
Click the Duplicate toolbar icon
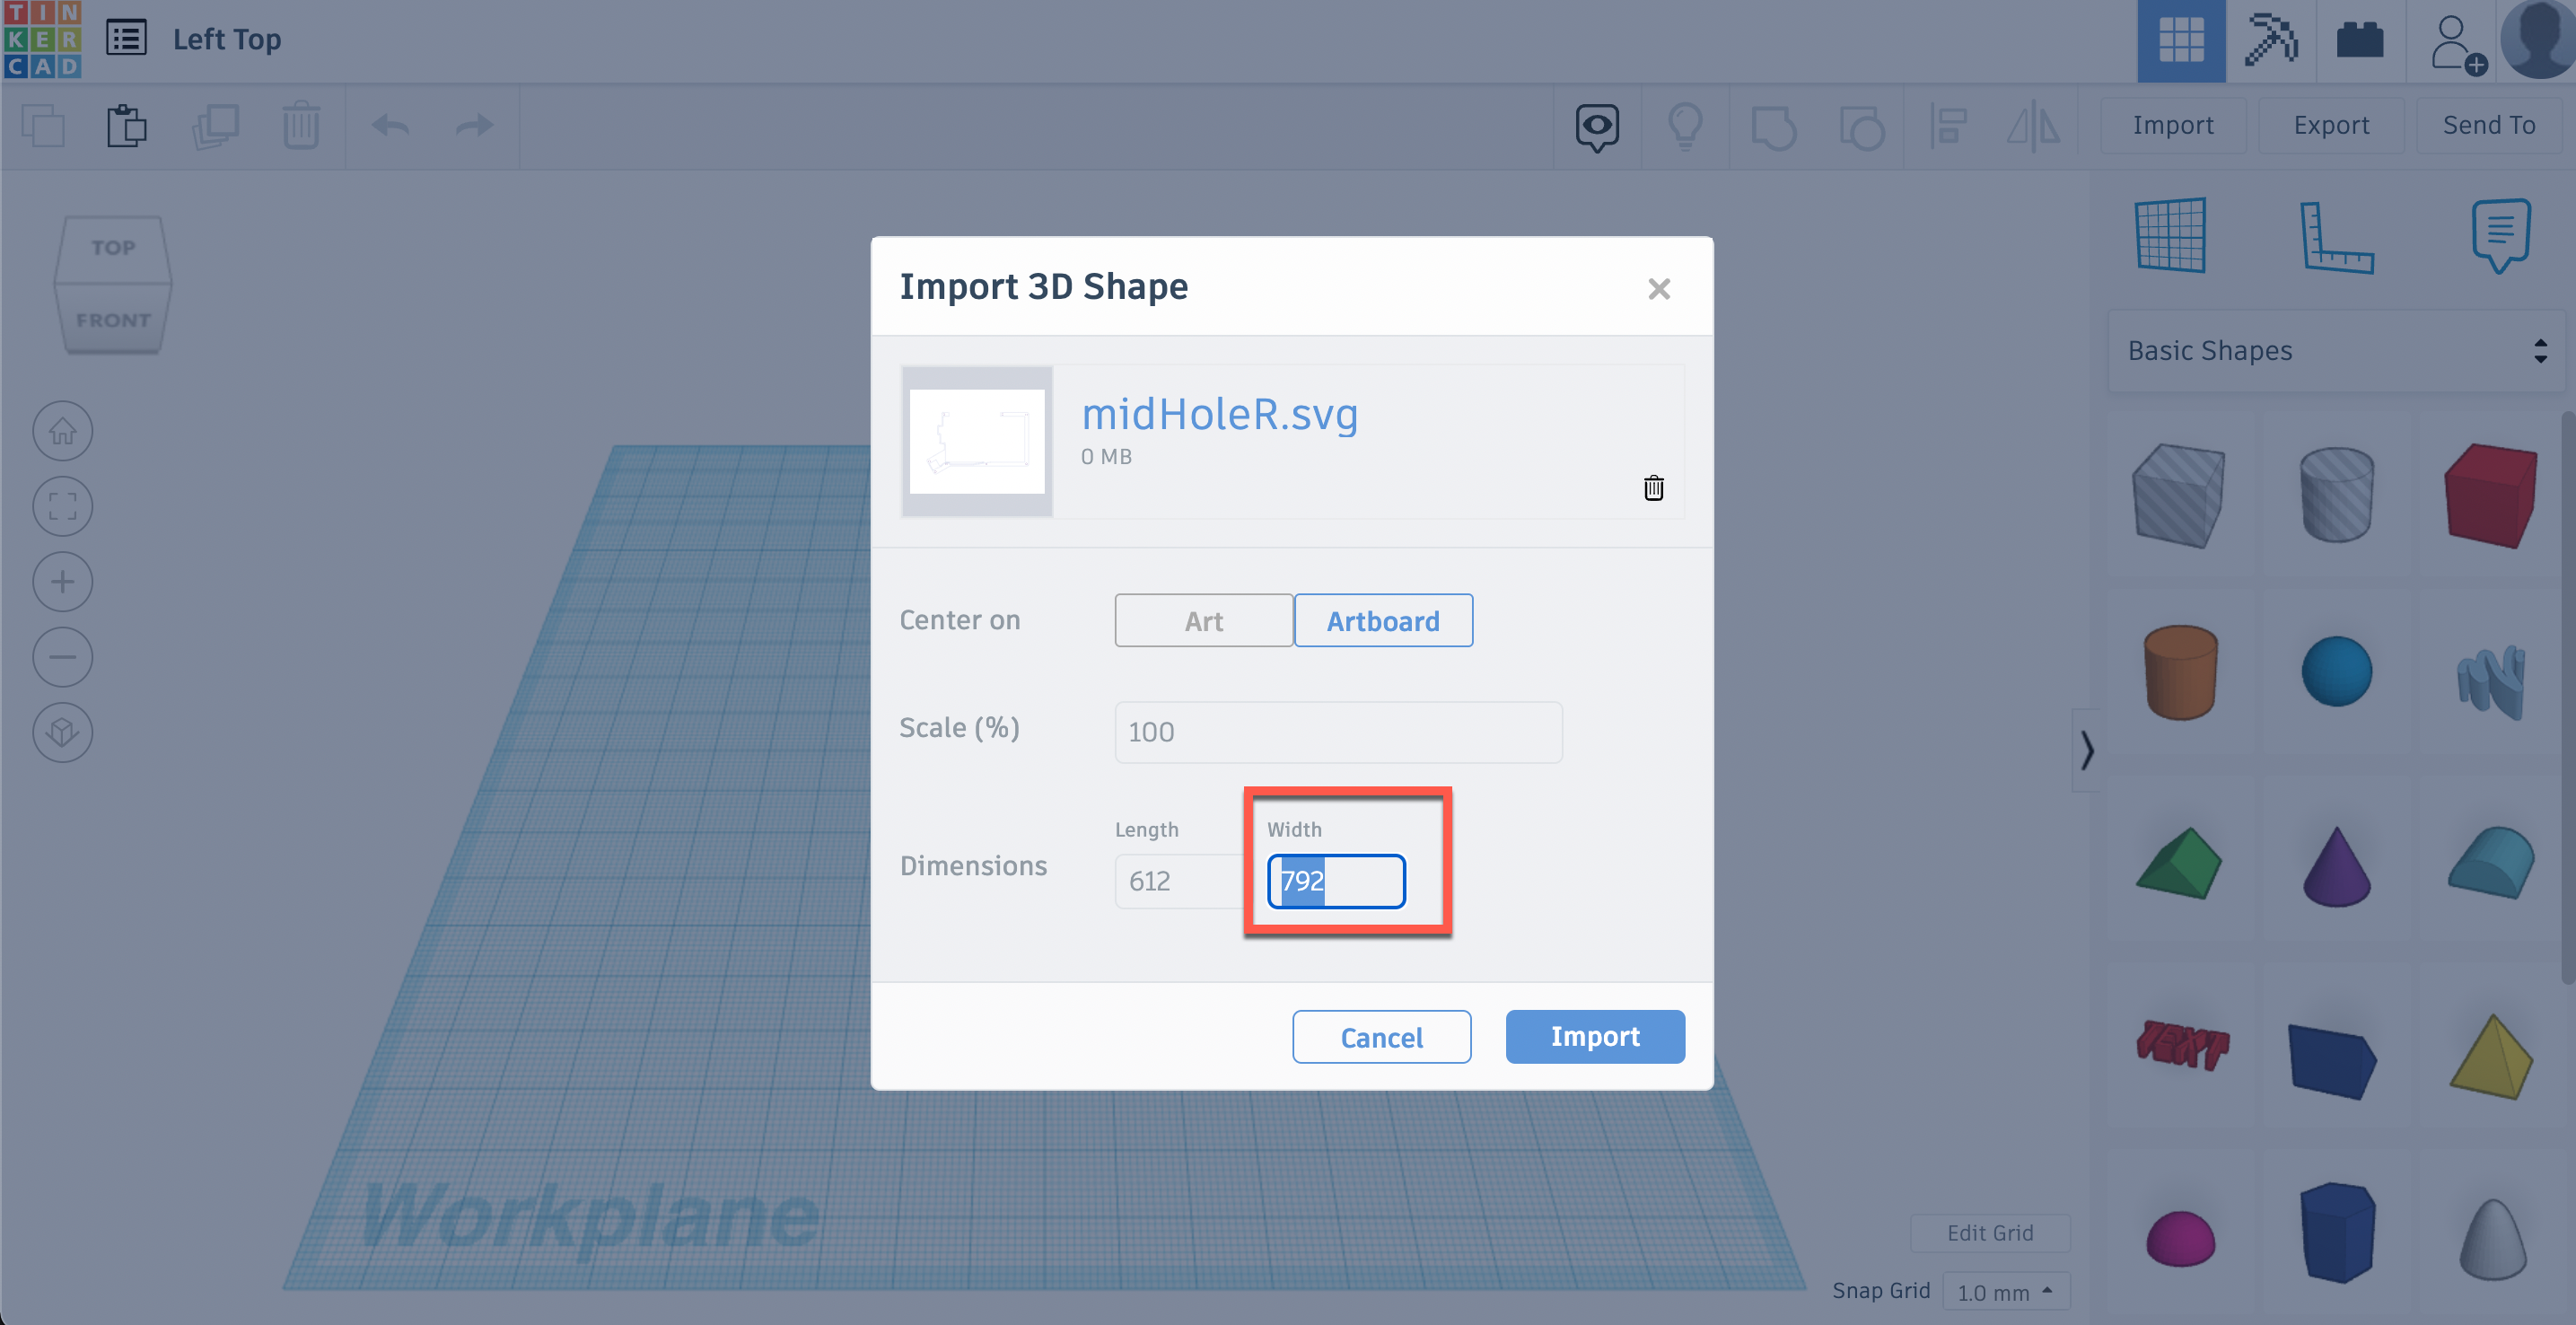tap(215, 126)
